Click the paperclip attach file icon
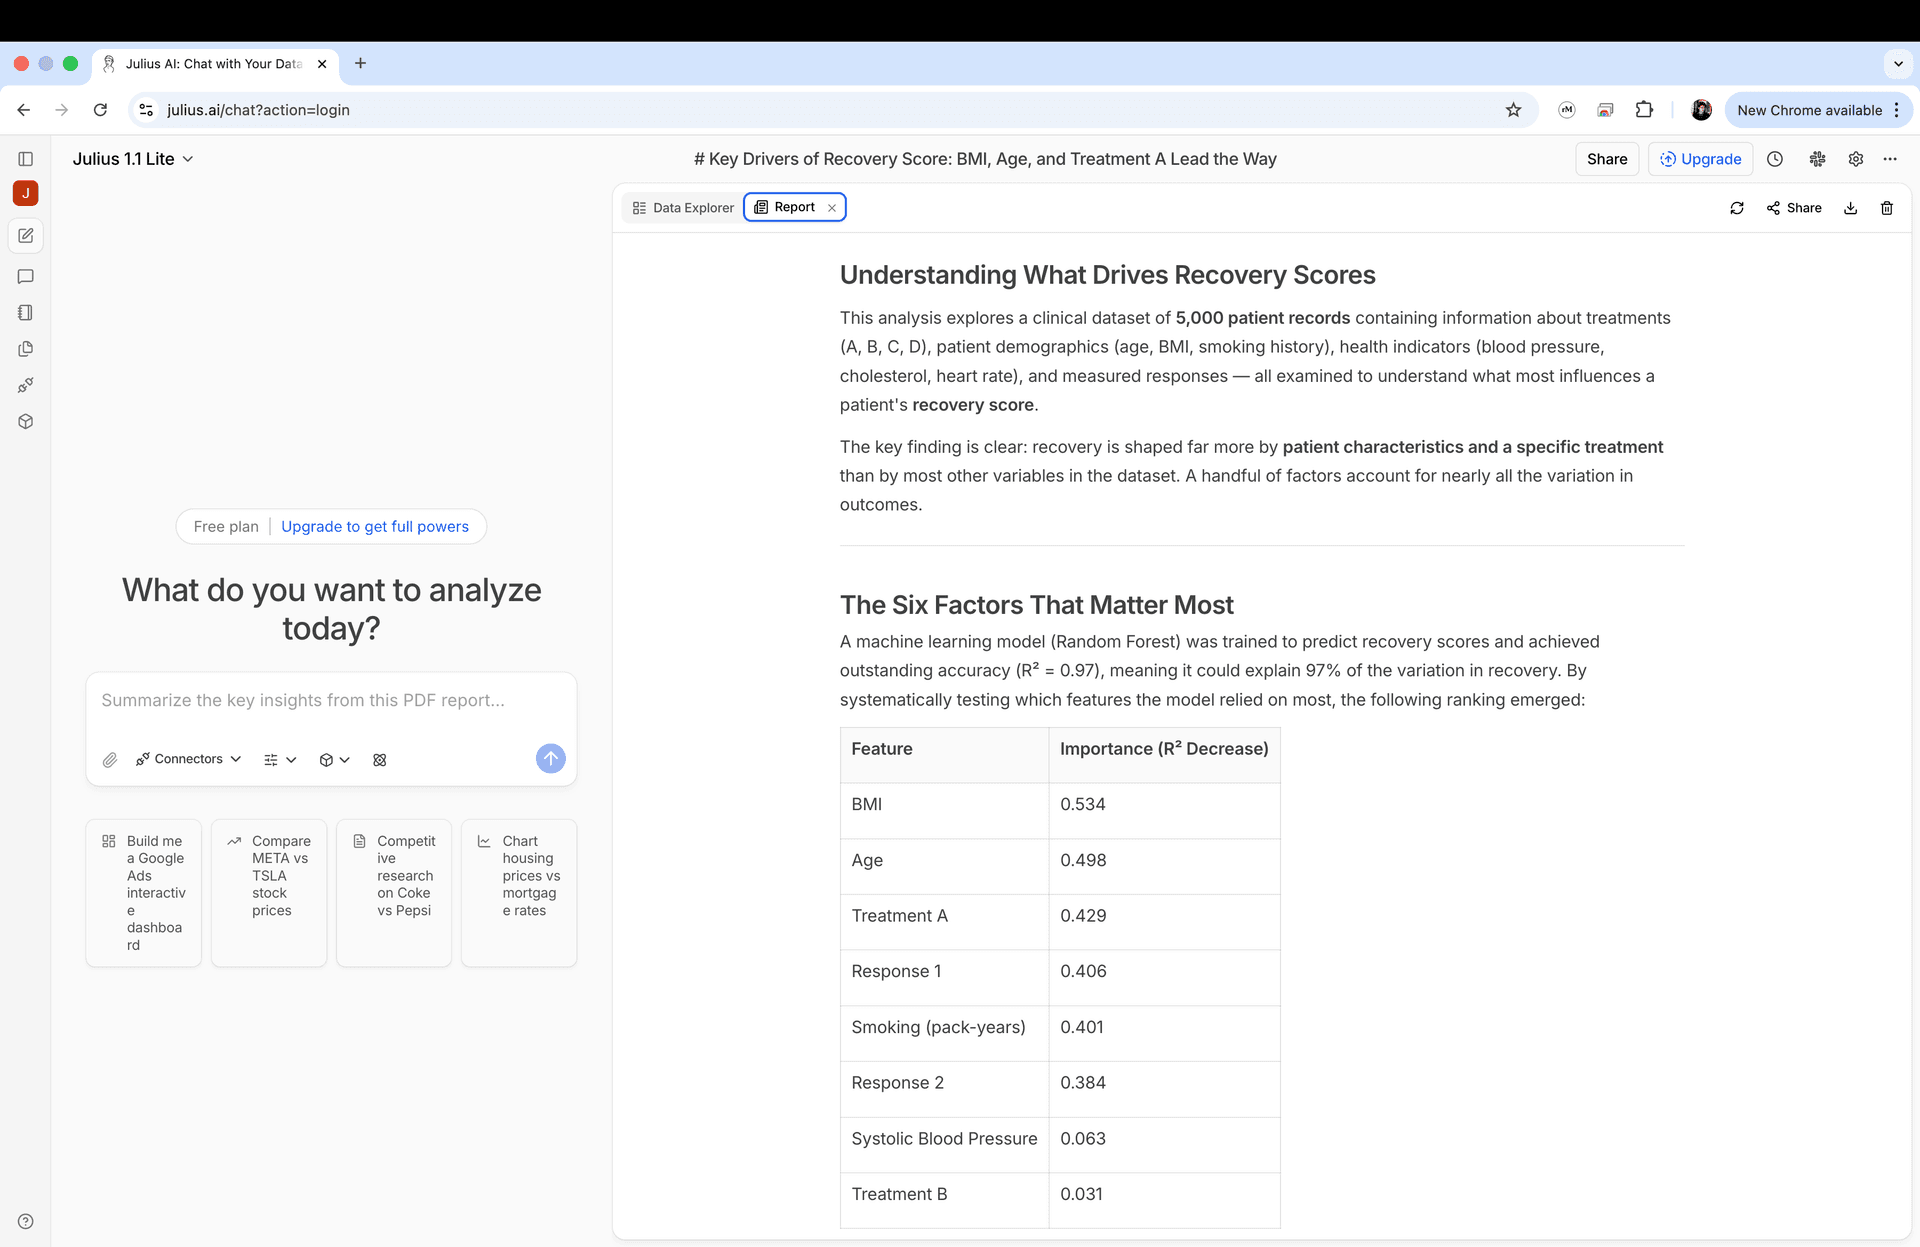 (x=110, y=760)
